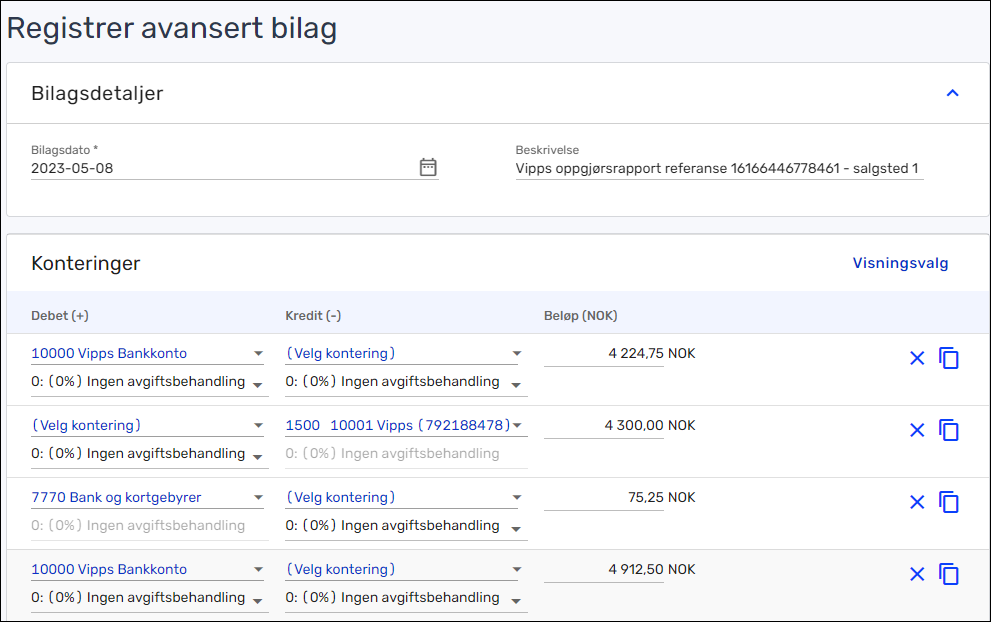Open credit tax dropdown in 4 224,75 row
Image resolution: width=991 pixels, height=622 pixels.
click(404, 382)
